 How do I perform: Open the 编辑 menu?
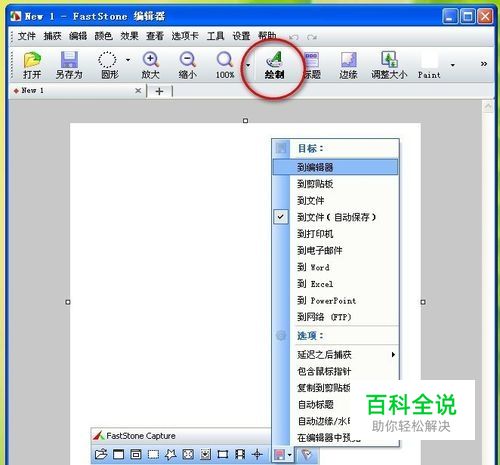pyautogui.click(x=78, y=36)
